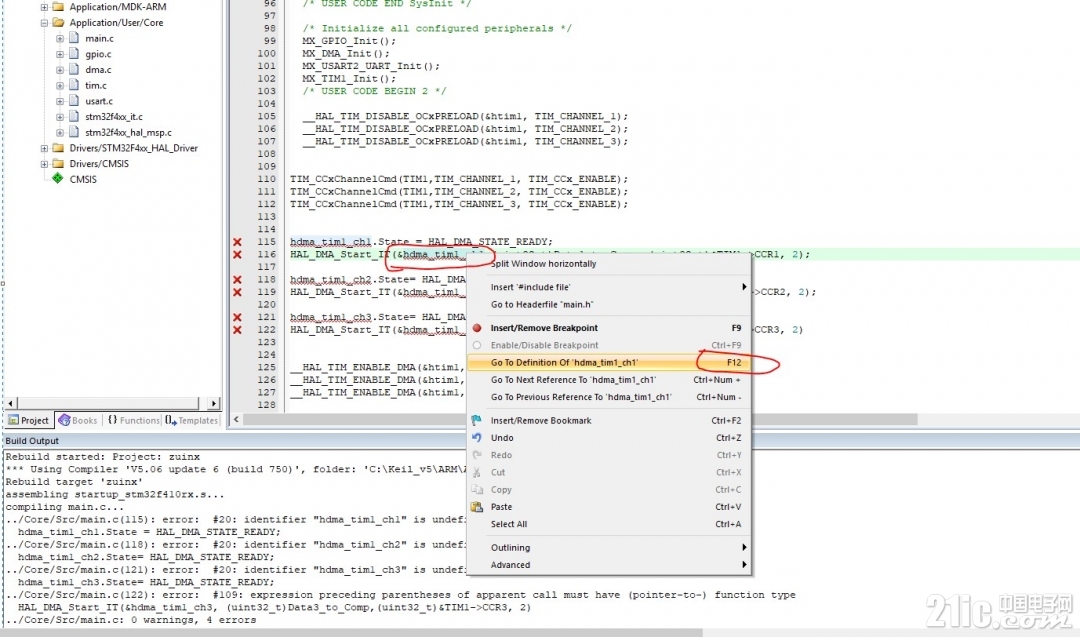Screen dimensions: 1080x637
Task: Expand the Application/MDK-ARM folder
Action: (x=44, y=7)
